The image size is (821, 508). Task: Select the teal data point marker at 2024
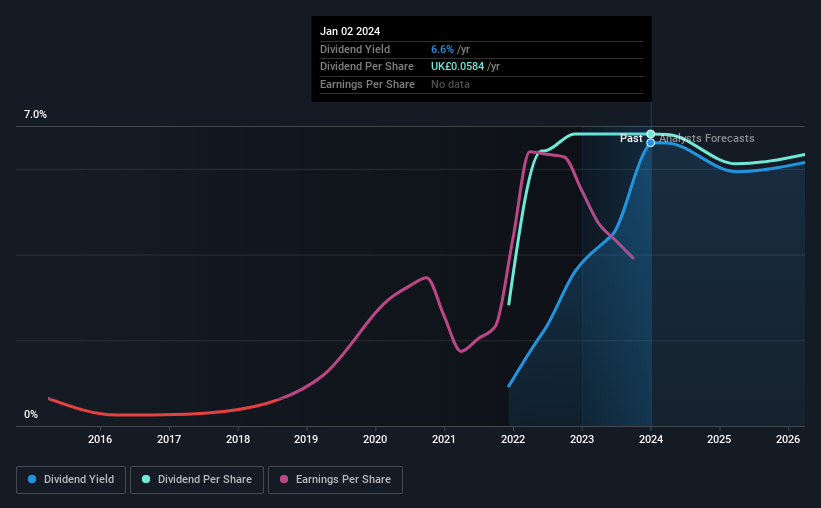coord(651,134)
